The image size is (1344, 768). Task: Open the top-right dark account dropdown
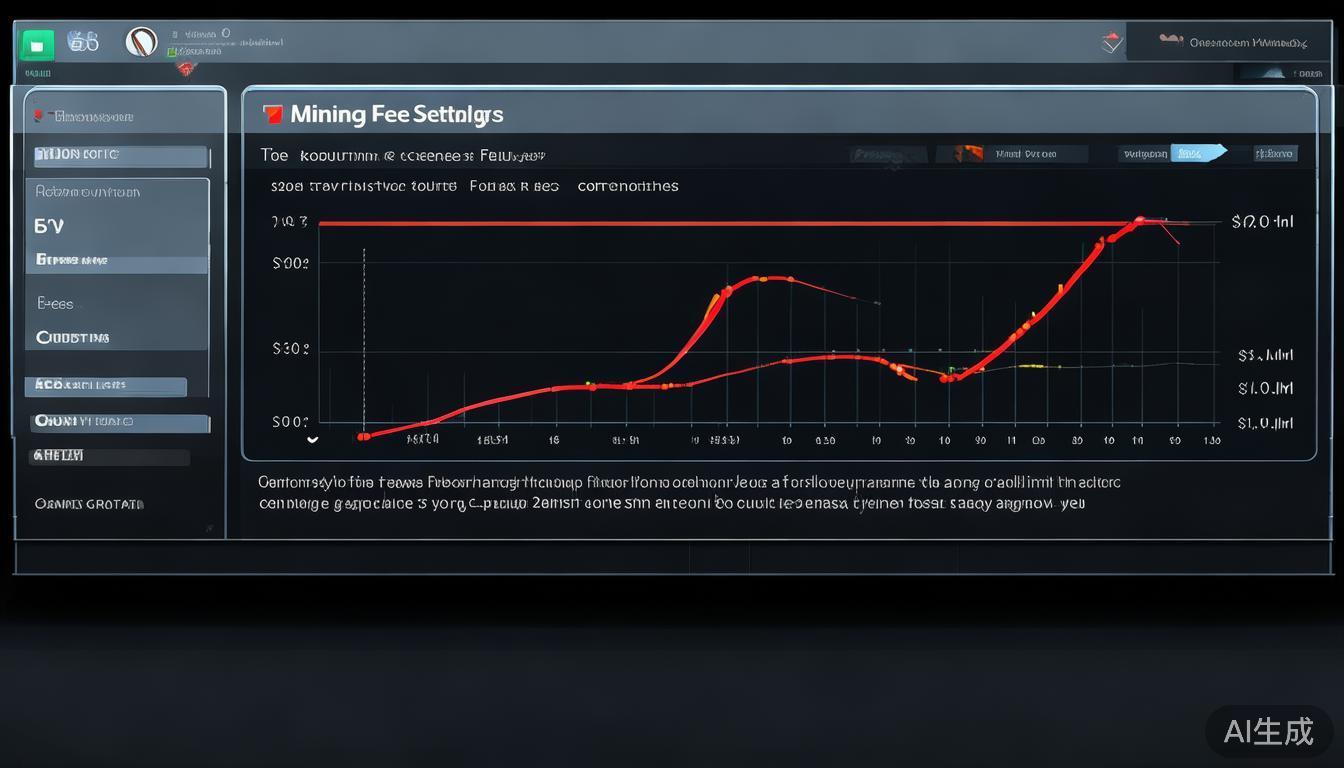[x=1230, y=43]
